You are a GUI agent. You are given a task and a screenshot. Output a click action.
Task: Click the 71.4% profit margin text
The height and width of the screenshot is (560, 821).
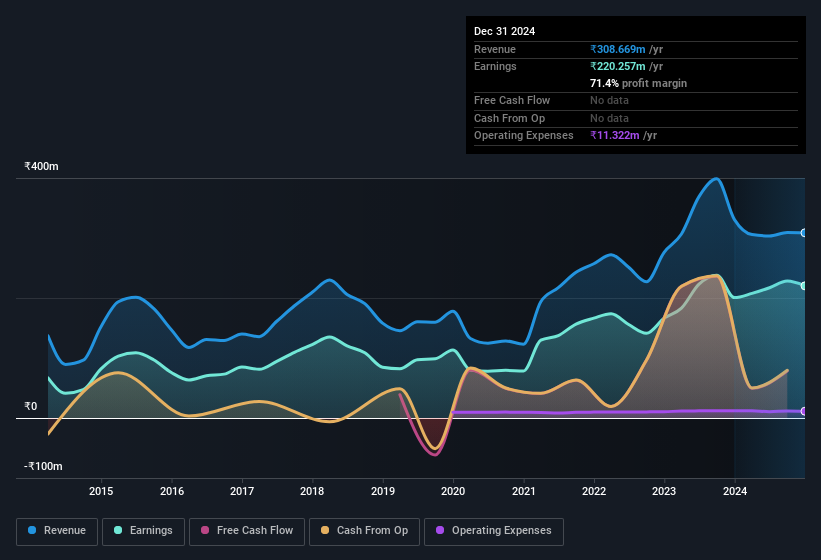pyautogui.click(x=638, y=83)
